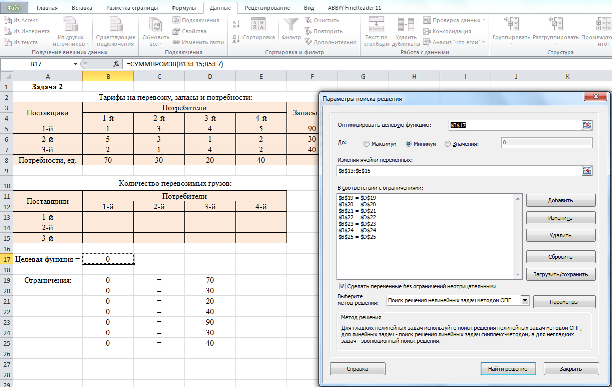Image resolution: width=612 pixels, height=387 pixels.
Task: Switch to 'Рецензирование' ribbon tab
Action: pyautogui.click(x=267, y=8)
